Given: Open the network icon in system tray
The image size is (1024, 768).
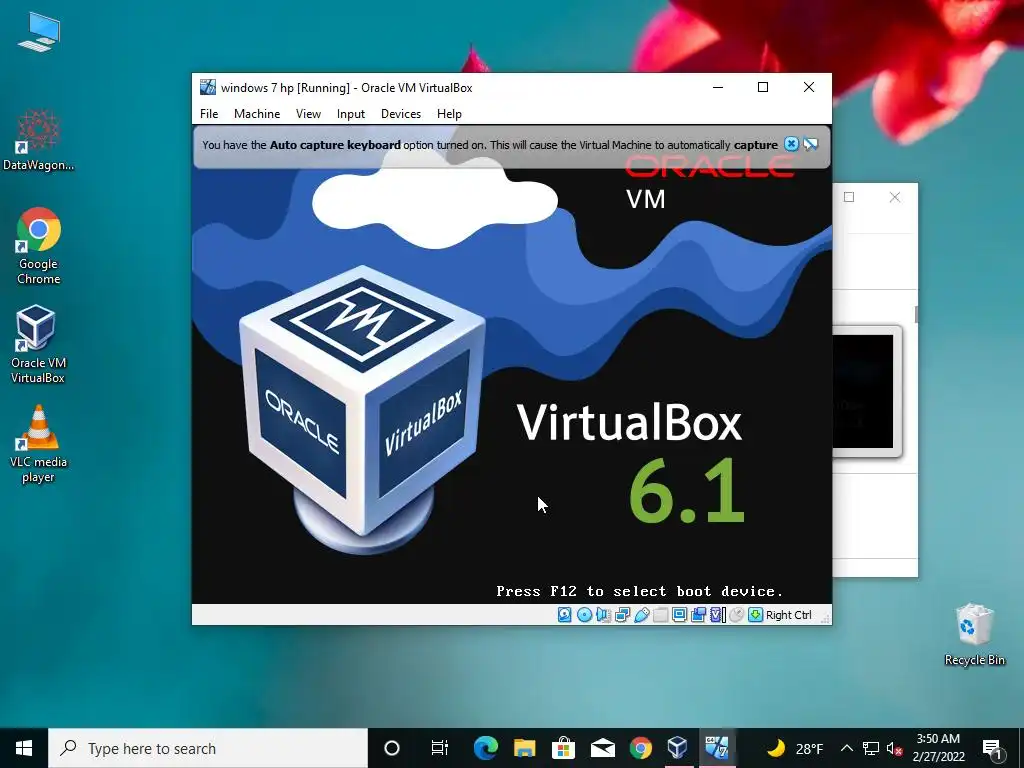Looking at the screenshot, I should [x=871, y=748].
